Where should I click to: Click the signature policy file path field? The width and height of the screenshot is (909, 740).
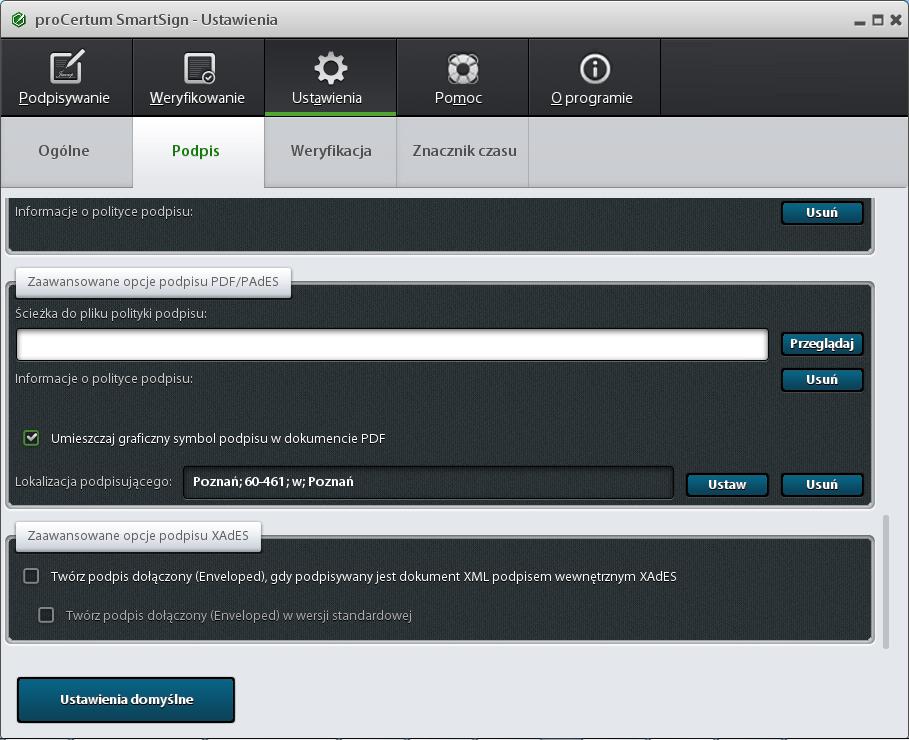coord(392,344)
